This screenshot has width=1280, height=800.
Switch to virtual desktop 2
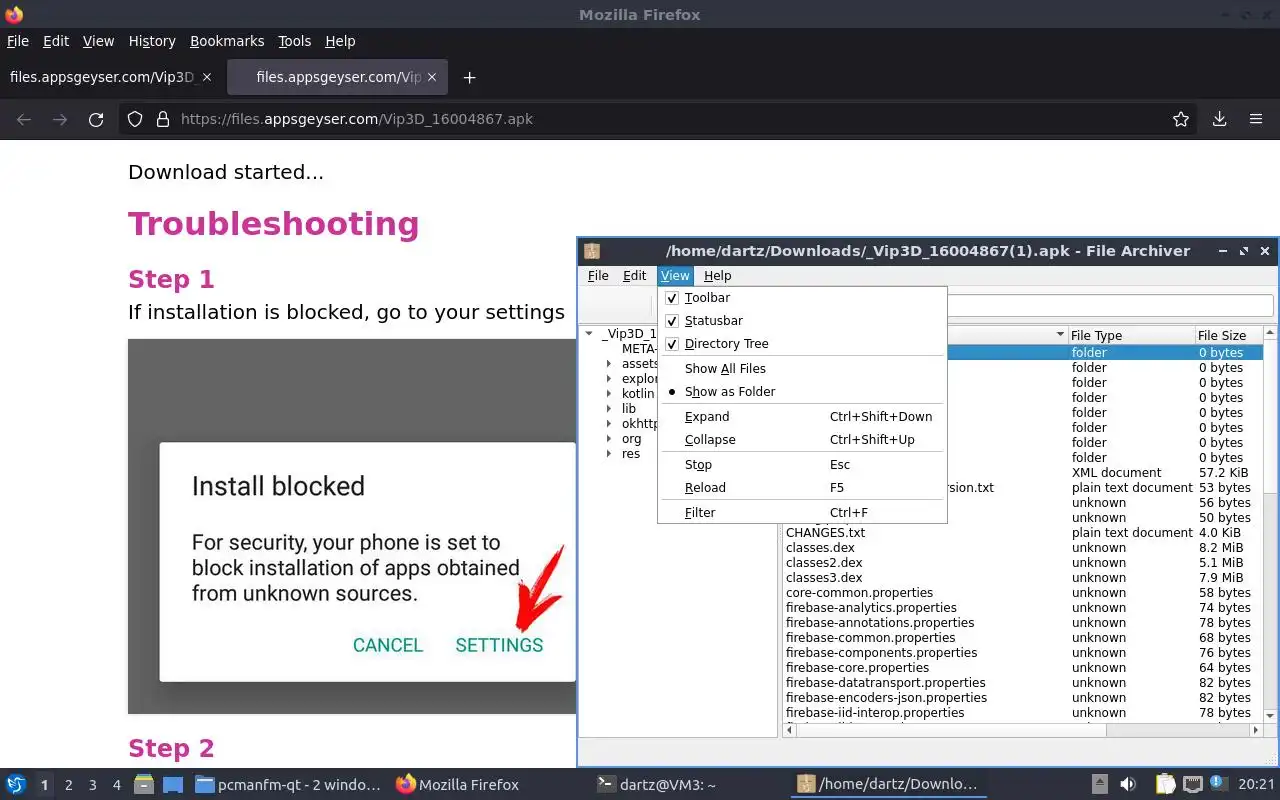[69, 785]
